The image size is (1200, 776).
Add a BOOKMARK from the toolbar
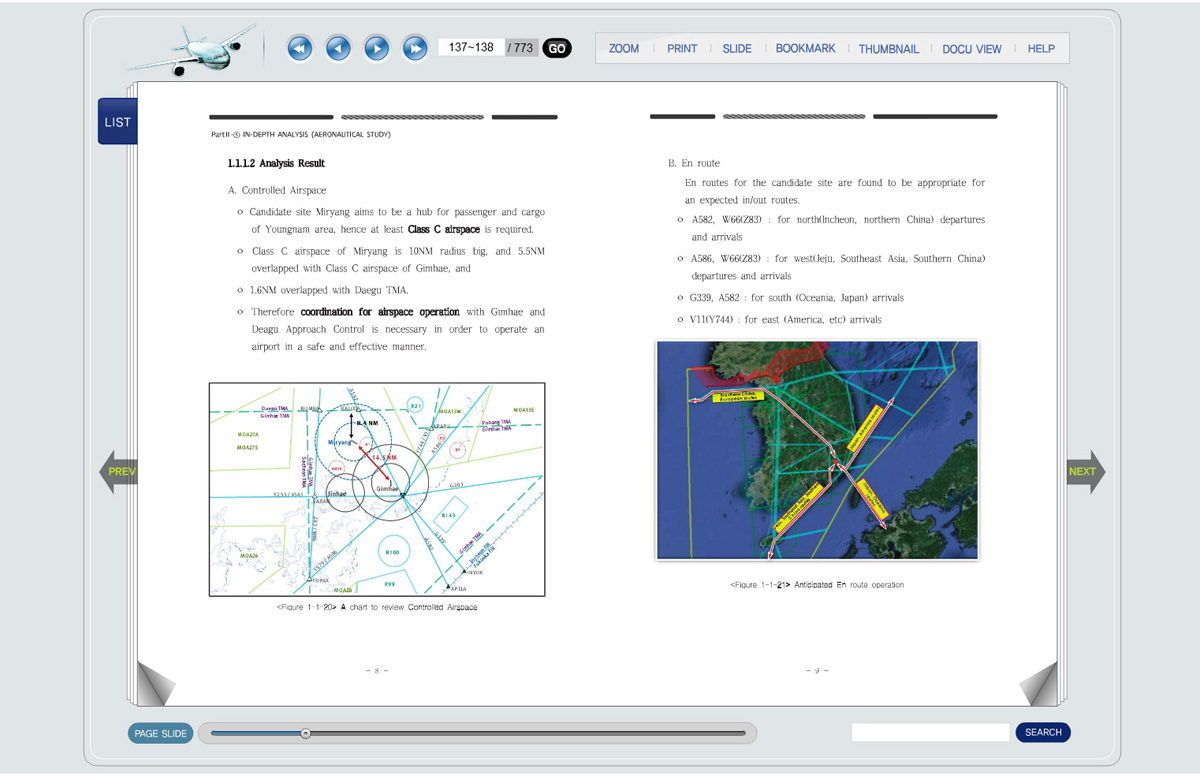[805, 48]
